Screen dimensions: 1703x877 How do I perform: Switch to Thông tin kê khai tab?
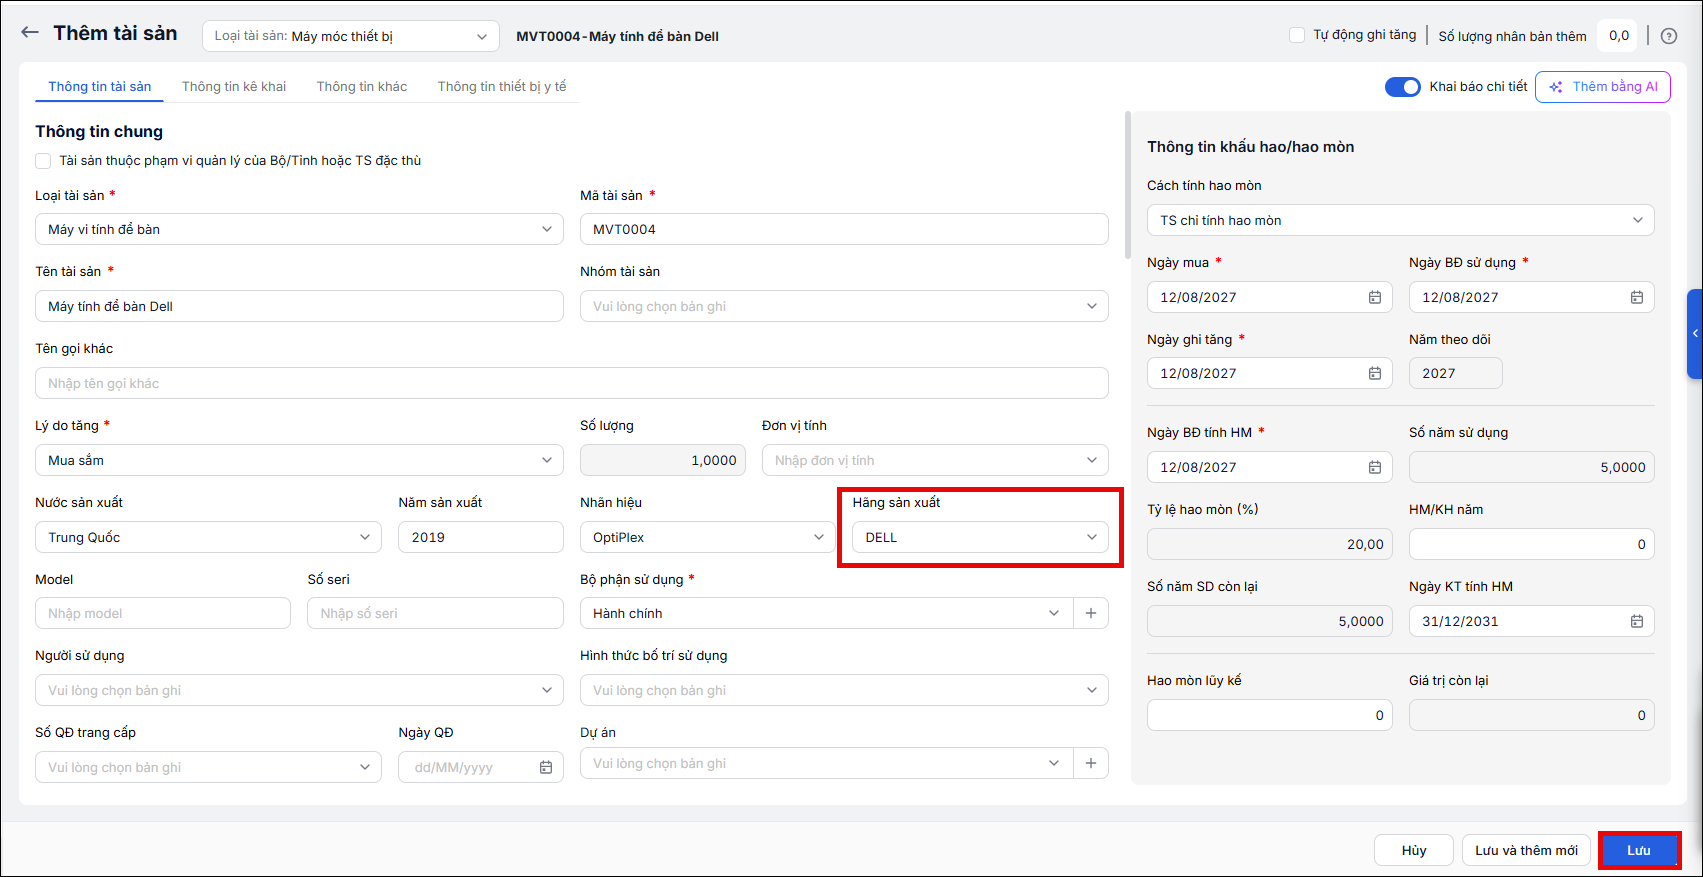click(234, 87)
